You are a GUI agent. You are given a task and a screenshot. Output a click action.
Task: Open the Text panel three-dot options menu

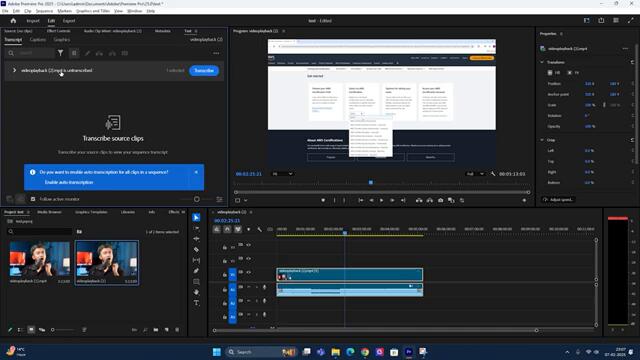coord(216,53)
